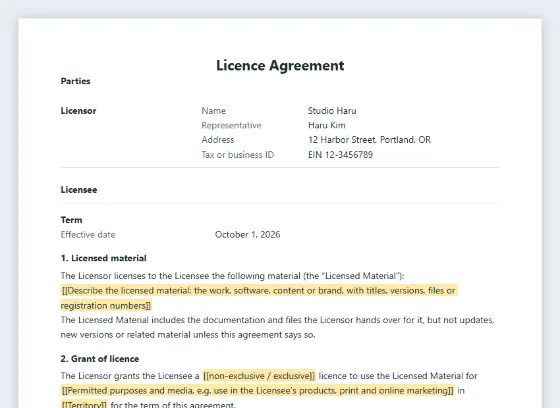Image resolution: width=560 pixels, height=408 pixels.
Task: Click representative value 'Haru Kim'
Action: (326, 125)
